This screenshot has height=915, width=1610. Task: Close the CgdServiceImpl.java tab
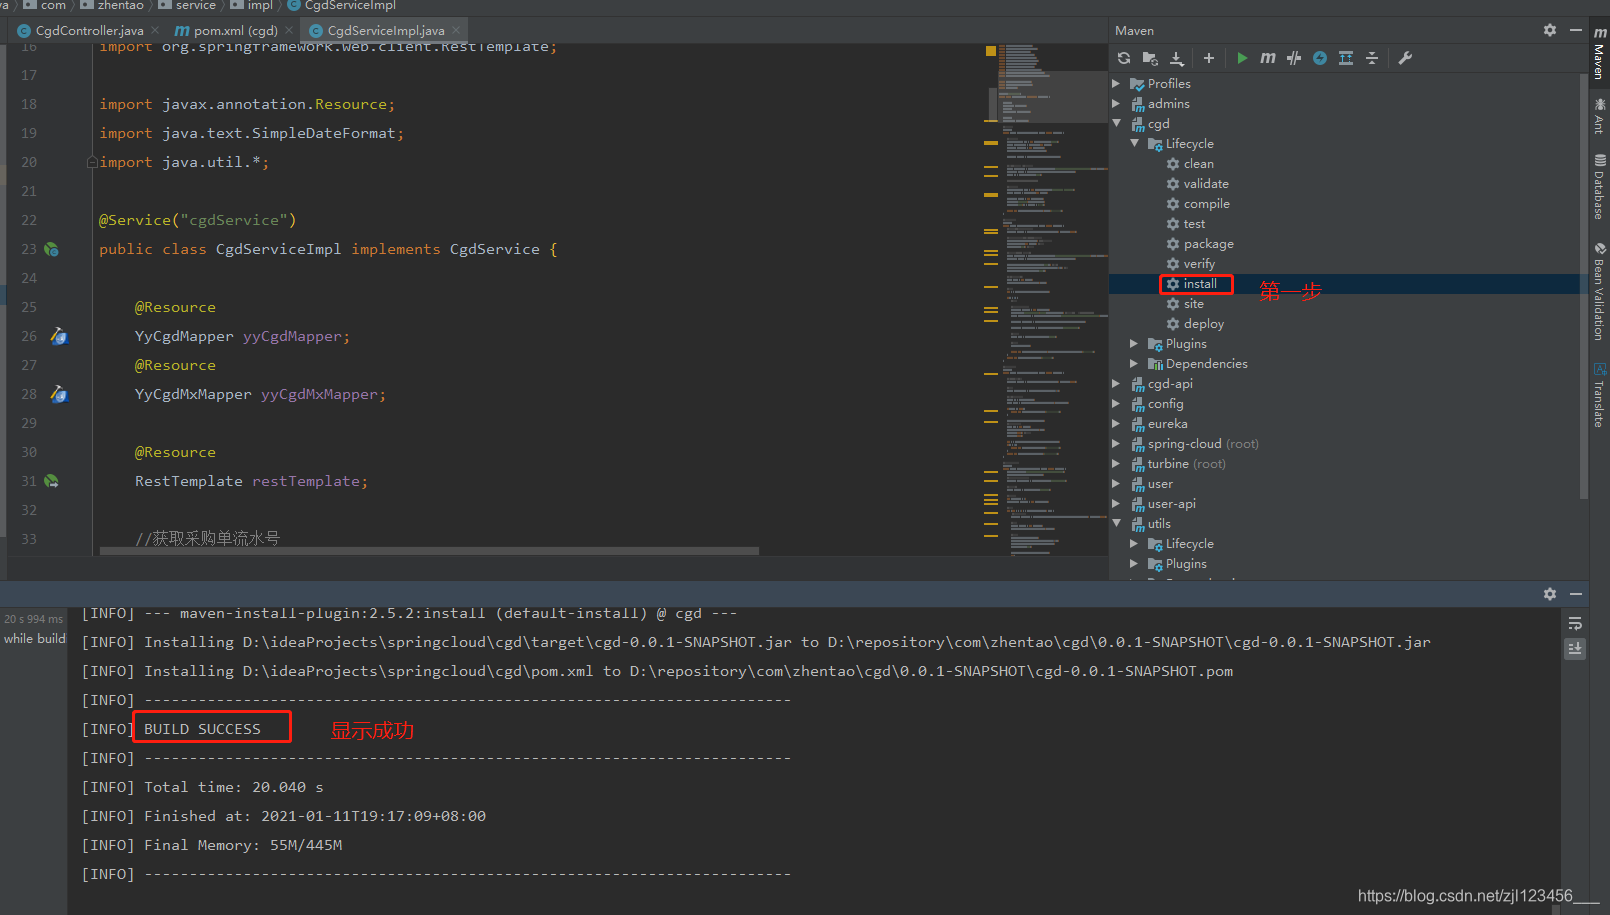point(456,31)
